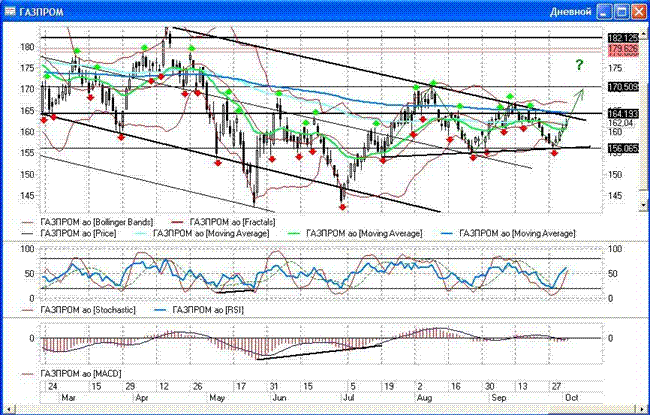Image resolution: width=650 pixels, height=415 pixels.
Task: Select the Bollinger Bands legend entry
Action: (87, 222)
